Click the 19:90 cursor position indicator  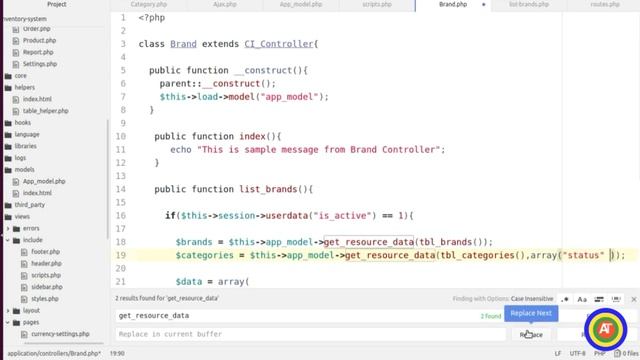pos(117,353)
